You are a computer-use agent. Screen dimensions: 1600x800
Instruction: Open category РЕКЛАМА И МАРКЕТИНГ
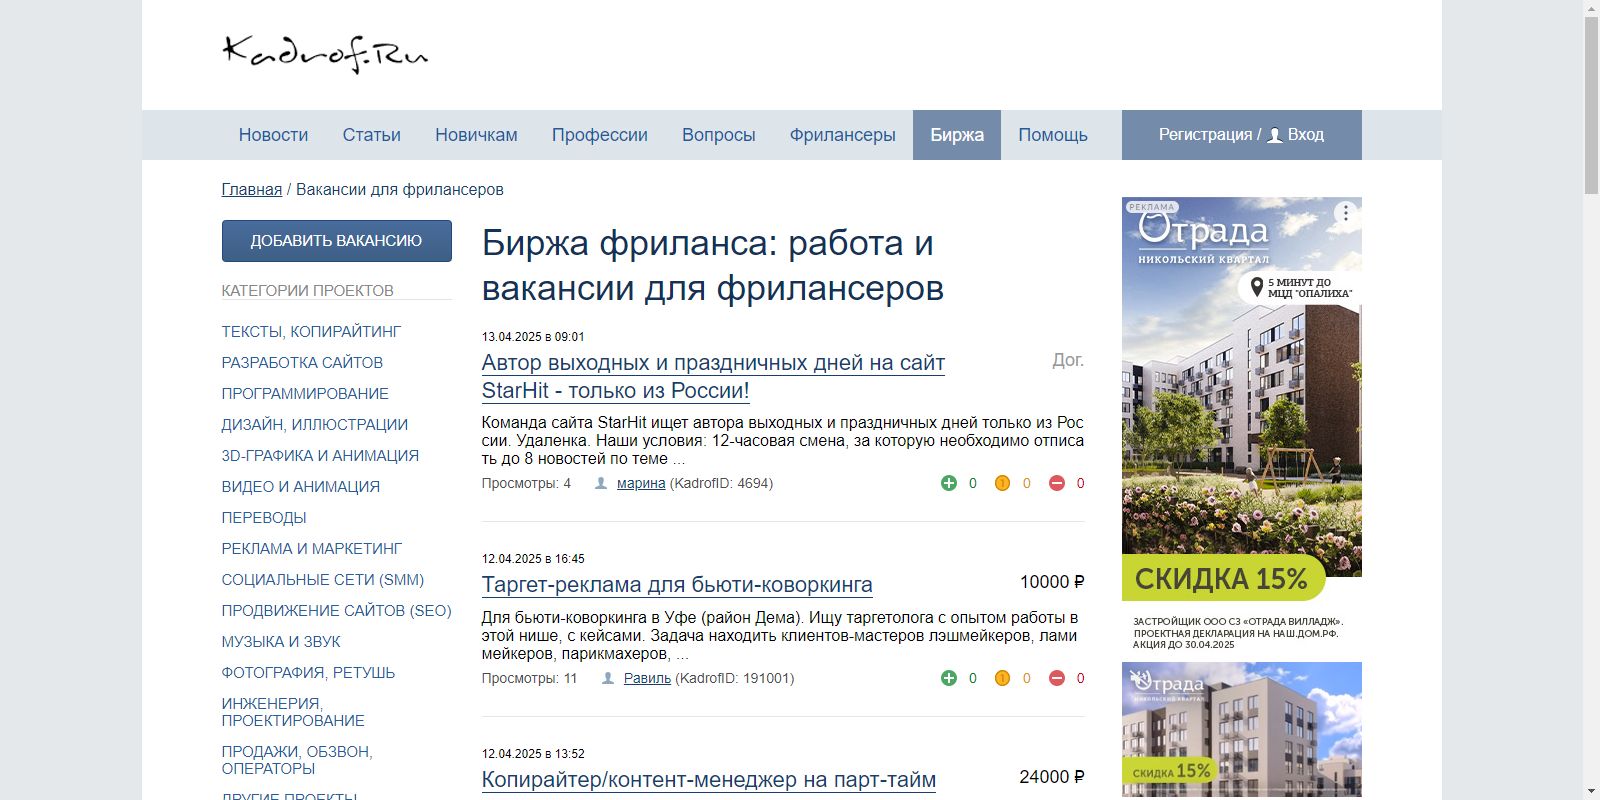point(312,549)
